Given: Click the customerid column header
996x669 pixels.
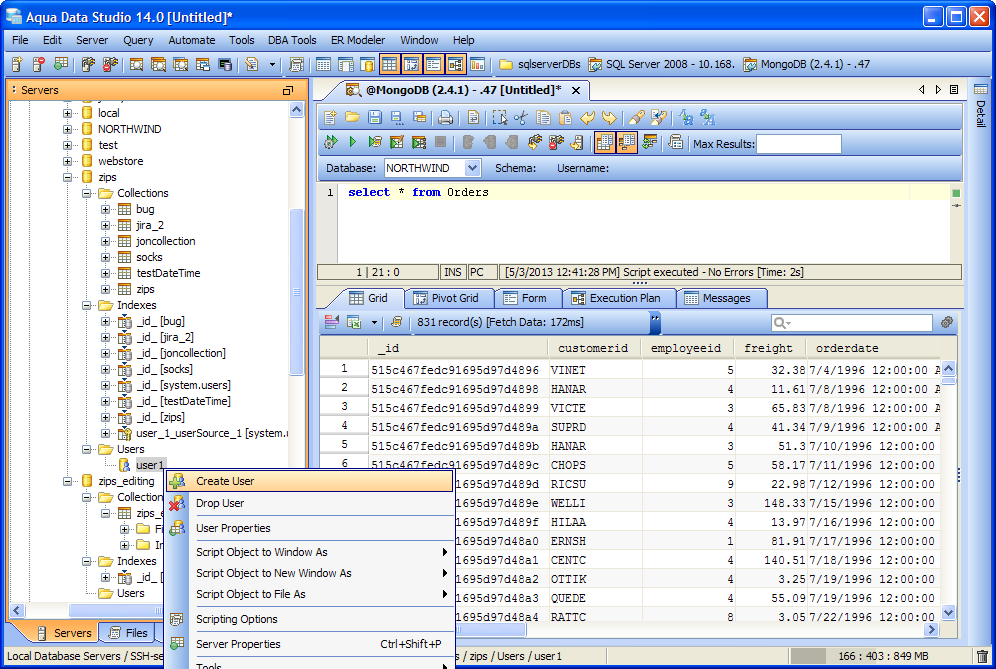Looking at the screenshot, I should coord(593,348).
